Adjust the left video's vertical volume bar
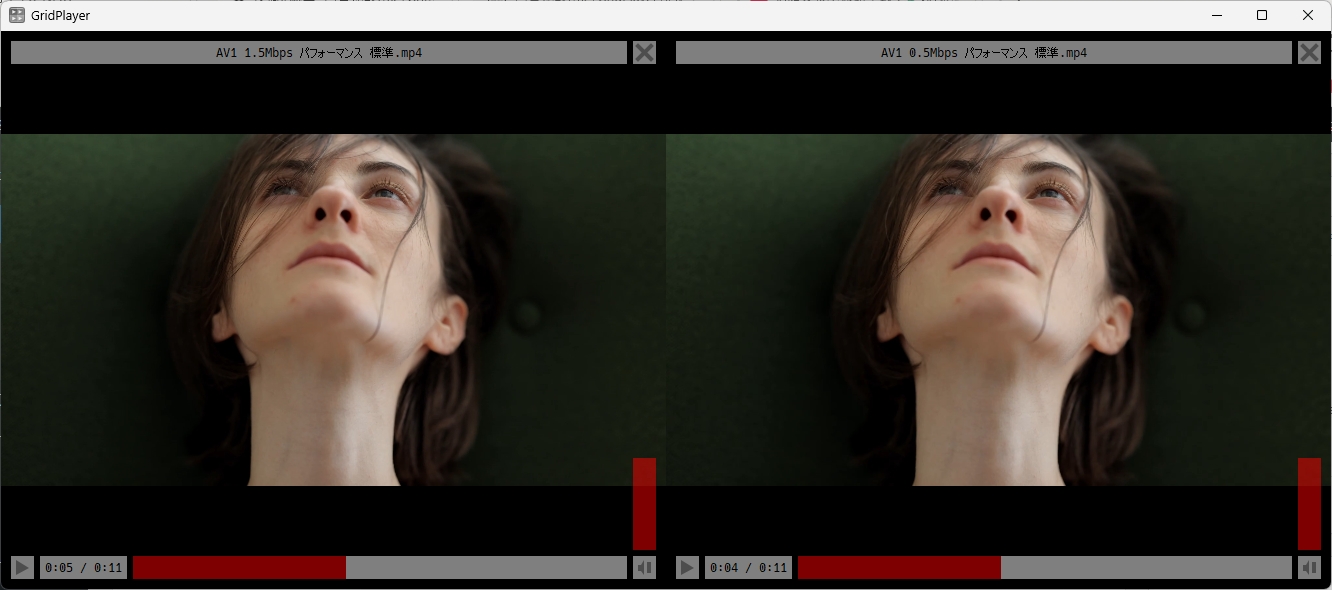 (645, 503)
